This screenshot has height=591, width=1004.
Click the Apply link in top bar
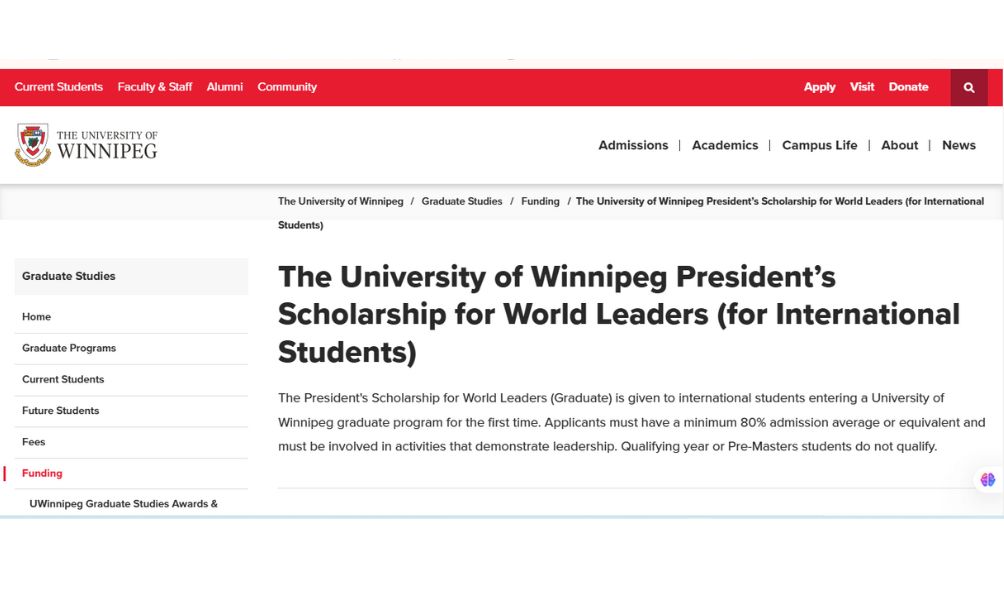click(x=819, y=87)
